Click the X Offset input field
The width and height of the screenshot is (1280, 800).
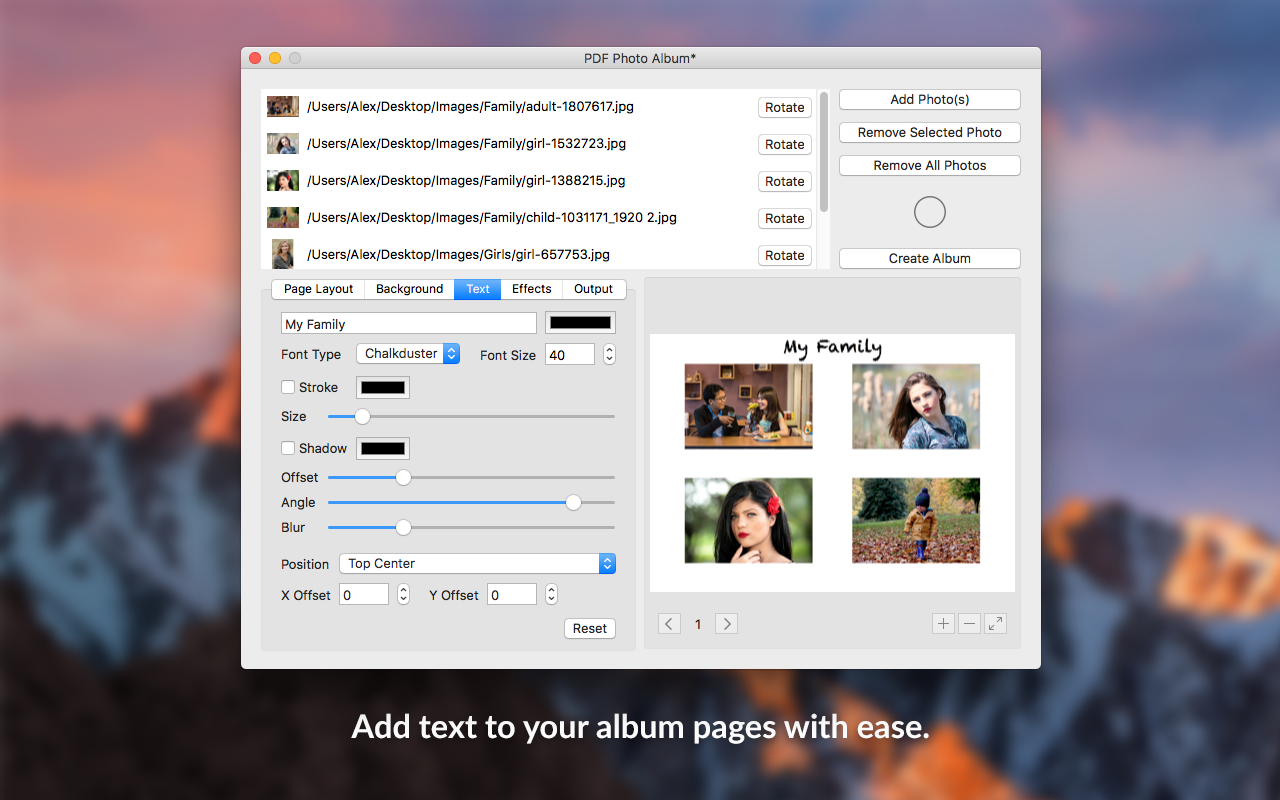pyautogui.click(x=364, y=595)
